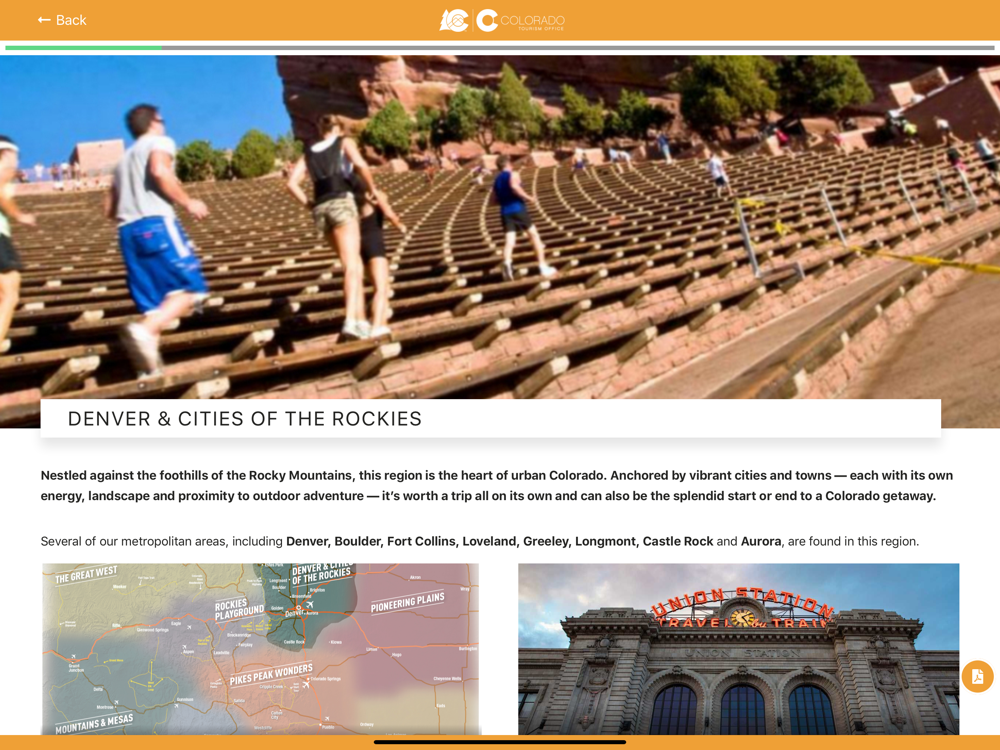This screenshot has width=1000, height=750.
Task: Tap the Red Rocks amphitheatre hero image
Action: click(x=500, y=241)
